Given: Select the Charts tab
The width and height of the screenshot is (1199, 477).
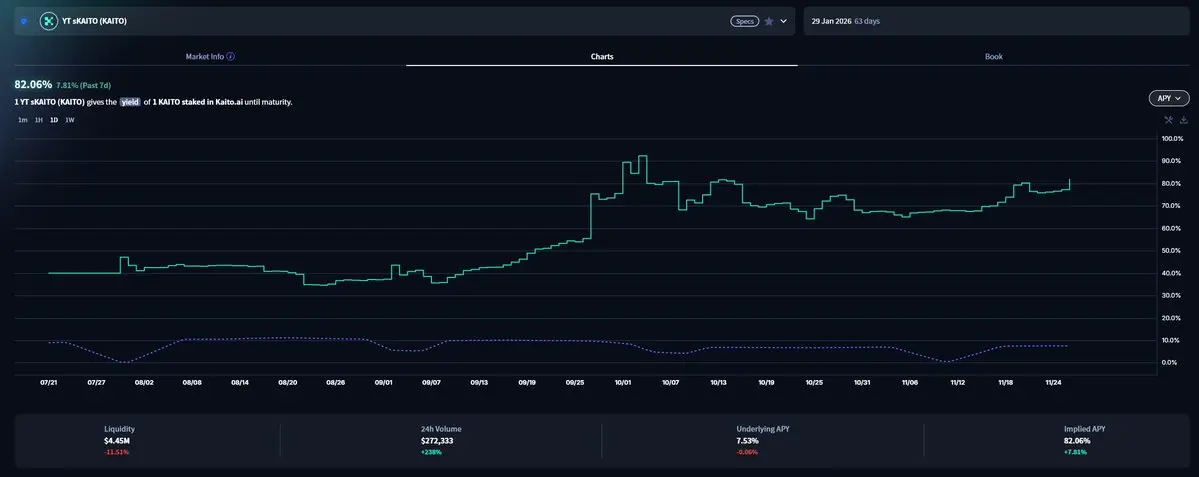Looking at the screenshot, I should 602,57.
